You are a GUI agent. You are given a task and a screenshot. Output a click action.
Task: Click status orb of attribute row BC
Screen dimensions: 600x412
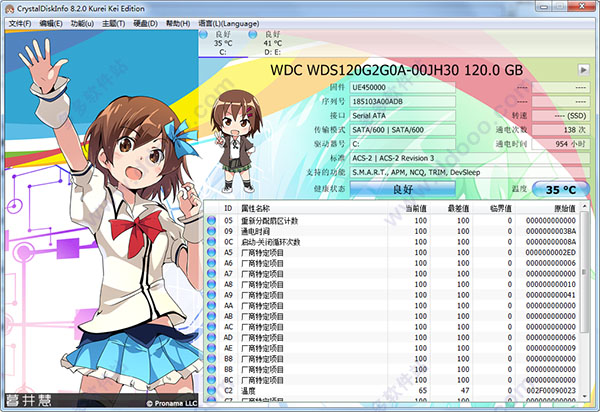[x=211, y=380]
